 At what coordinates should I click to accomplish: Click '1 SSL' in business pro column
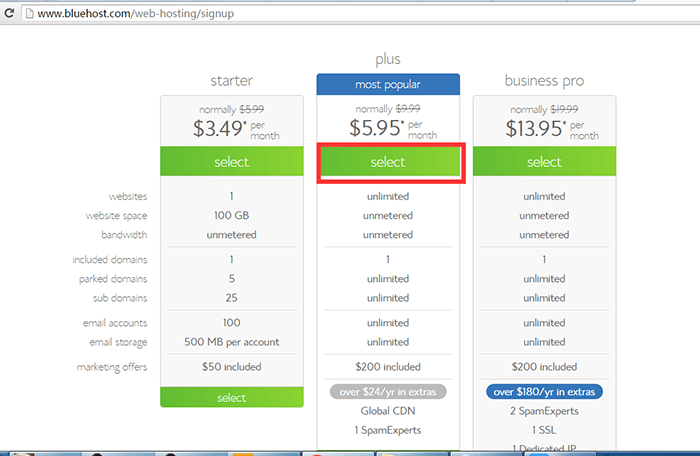[544, 430]
